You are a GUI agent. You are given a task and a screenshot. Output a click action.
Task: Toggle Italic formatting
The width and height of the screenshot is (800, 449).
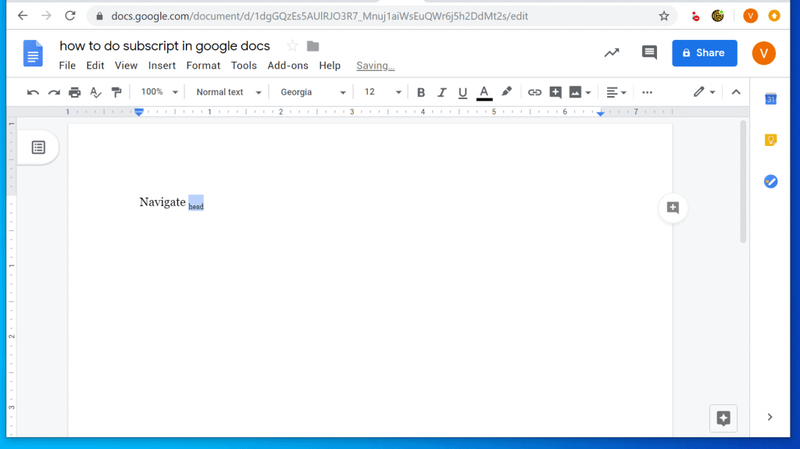[x=441, y=92]
